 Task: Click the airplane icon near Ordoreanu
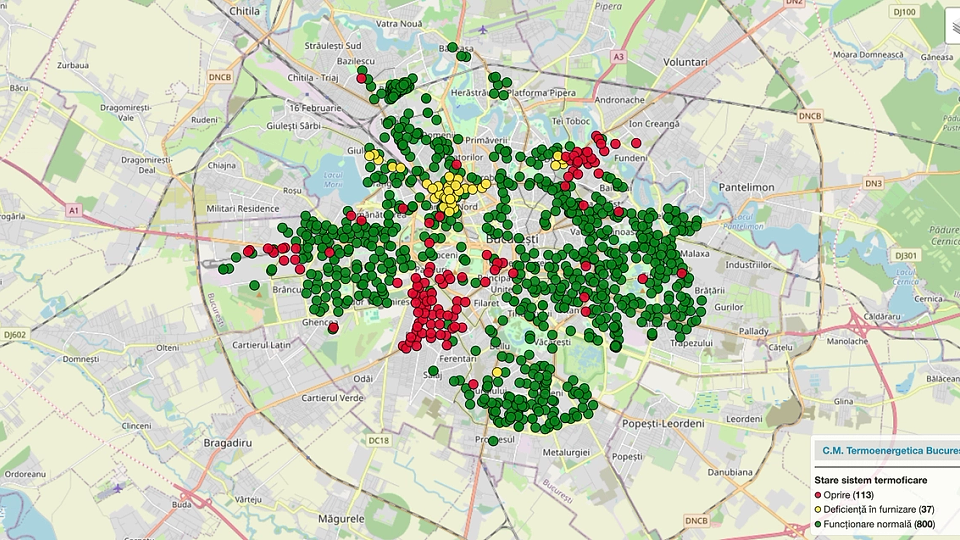pyautogui.click(x=118, y=489)
